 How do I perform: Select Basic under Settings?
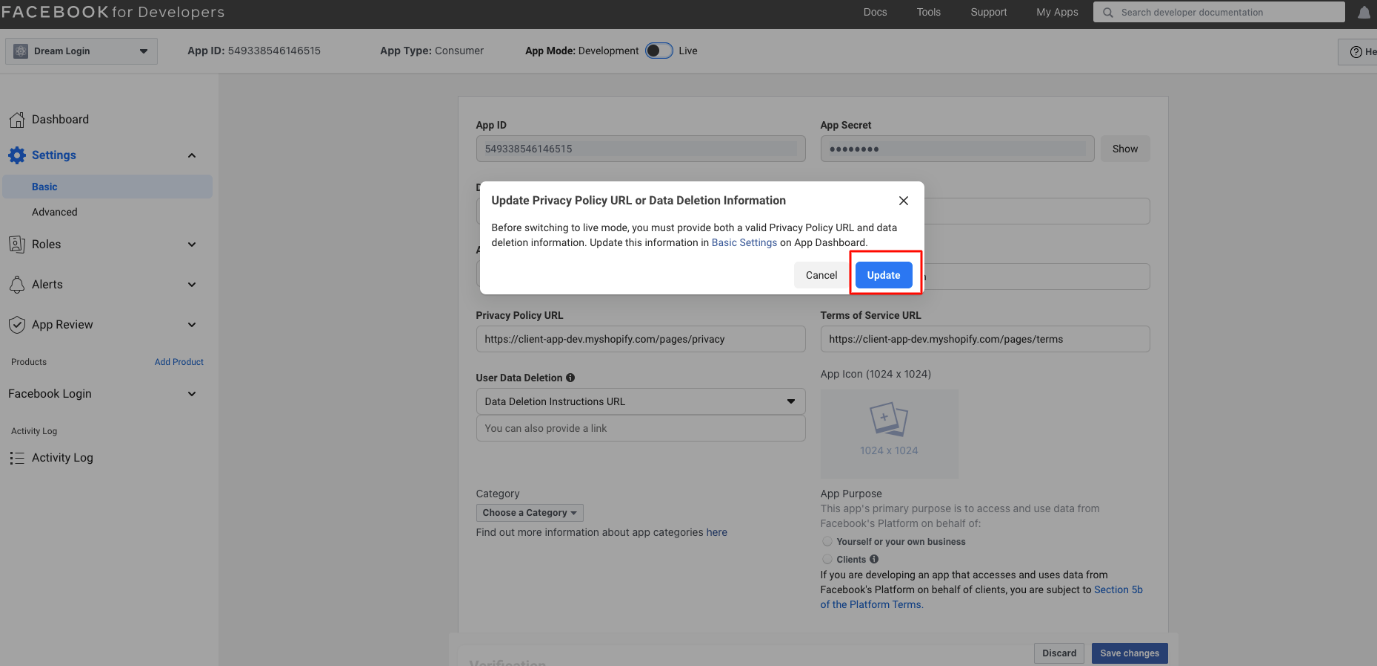(107, 187)
